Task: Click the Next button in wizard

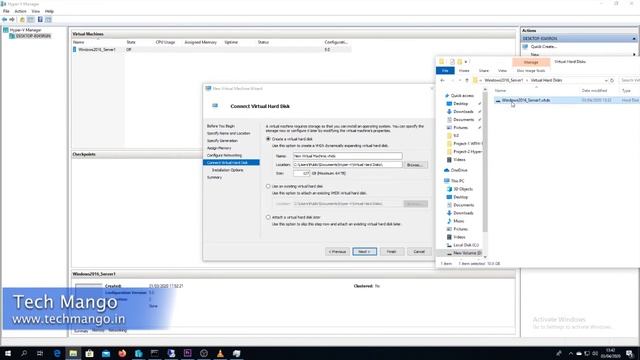Action: [x=364, y=251]
